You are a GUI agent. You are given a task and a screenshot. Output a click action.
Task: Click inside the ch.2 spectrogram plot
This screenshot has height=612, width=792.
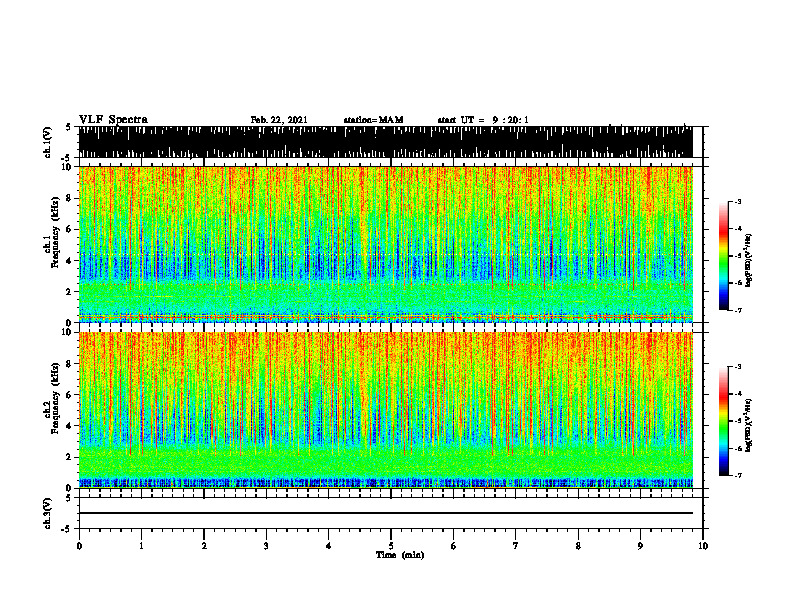(385, 410)
